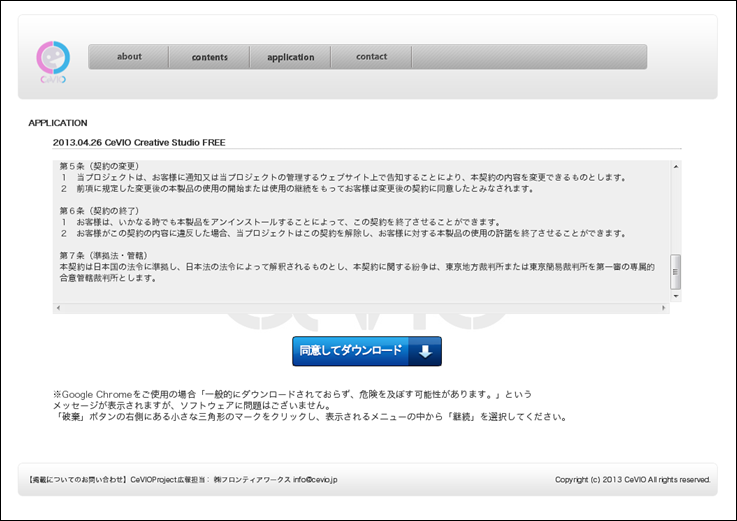Click the 合意管轄裁判所とします。 line
This screenshot has height=521, width=737.
(108, 278)
